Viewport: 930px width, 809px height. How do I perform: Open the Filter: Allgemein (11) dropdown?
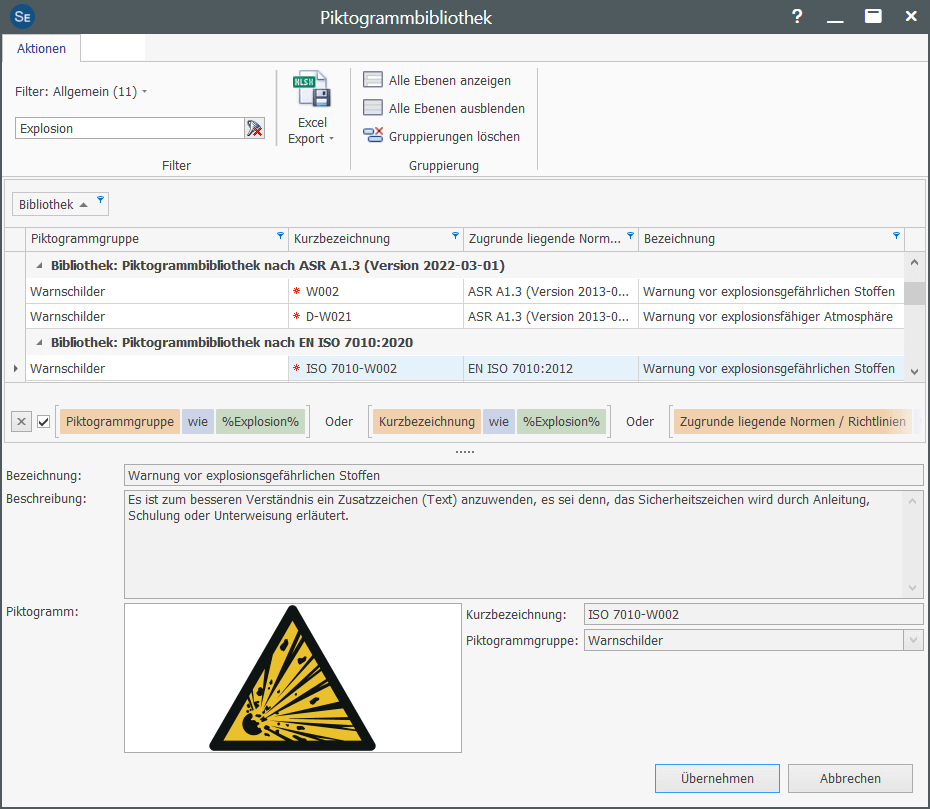click(81, 92)
